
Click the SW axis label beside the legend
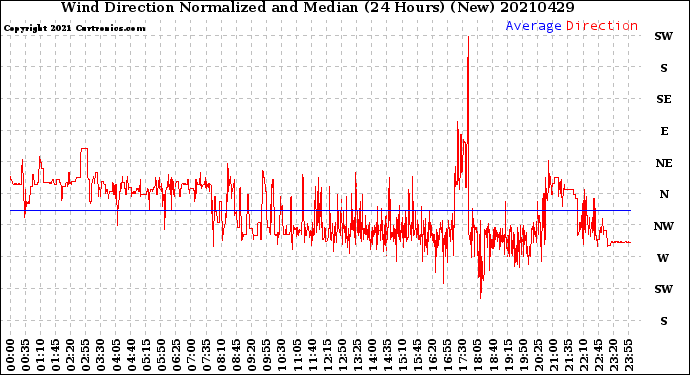(664, 36)
